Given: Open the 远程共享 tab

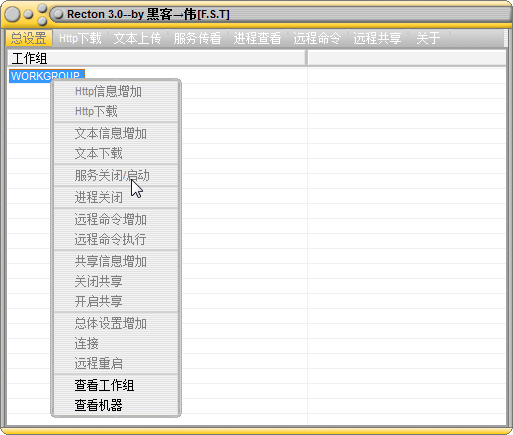Looking at the screenshot, I should point(377,38).
